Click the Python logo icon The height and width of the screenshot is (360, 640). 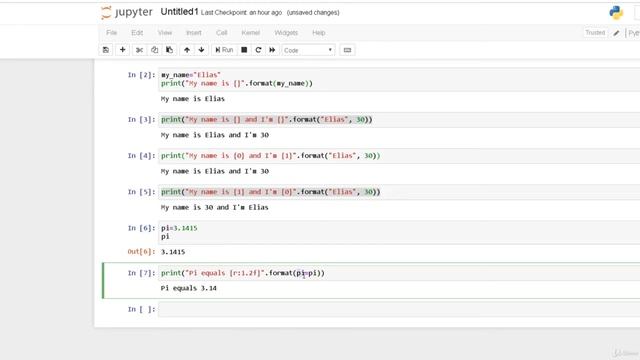click(616, 13)
